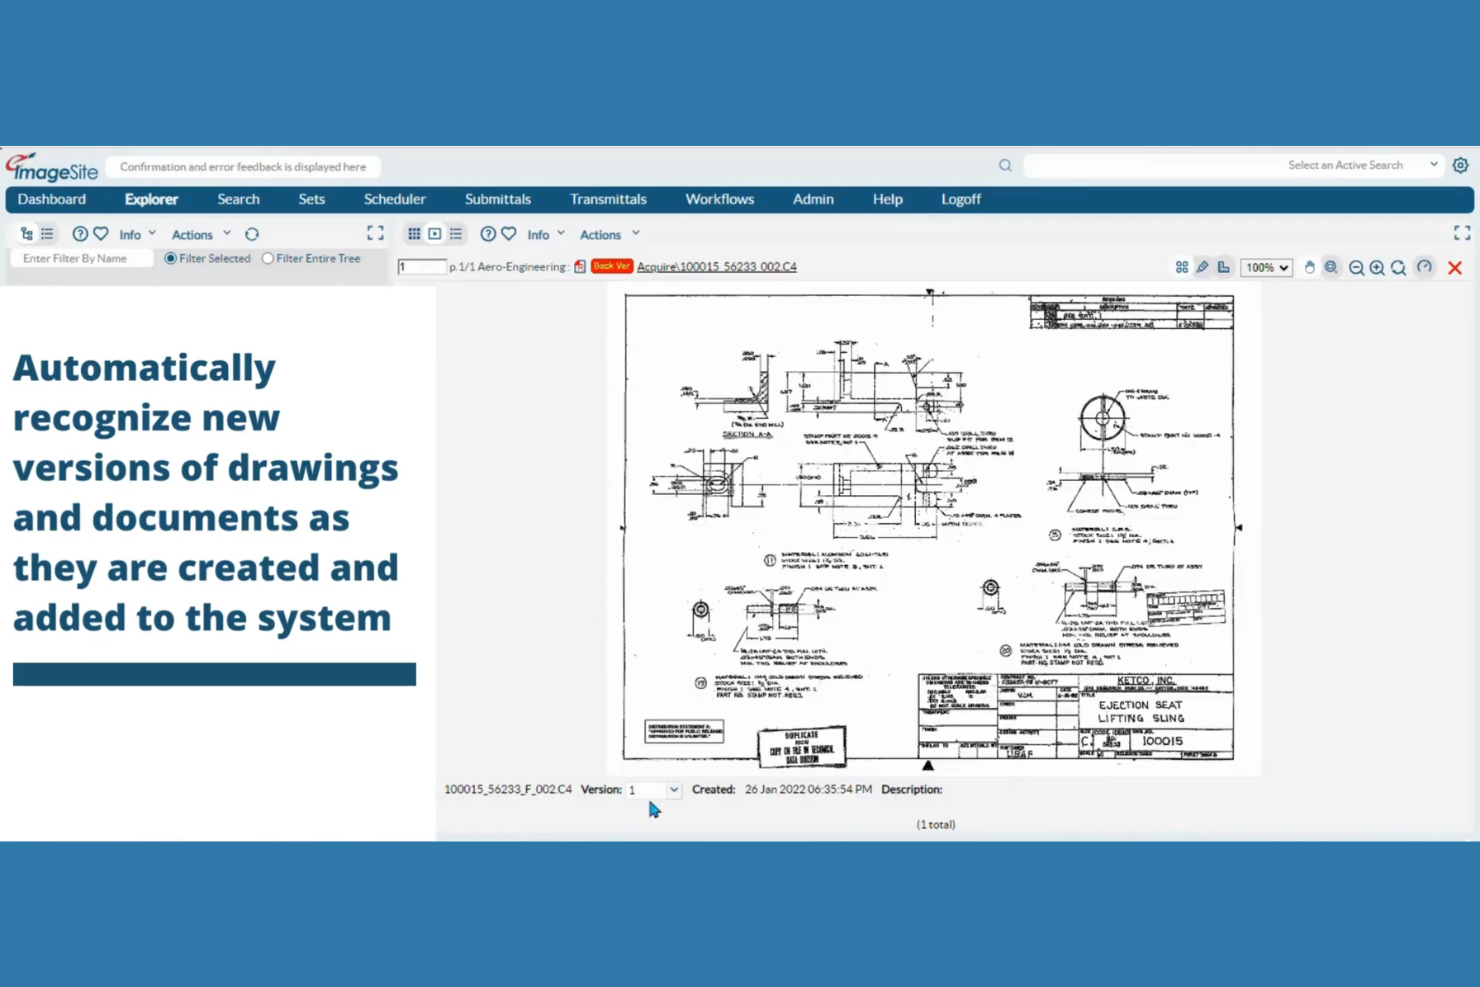Screen dimensions: 1480x987
Task: Open search using the magnifier icon
Action: (x=1005, y=165)
